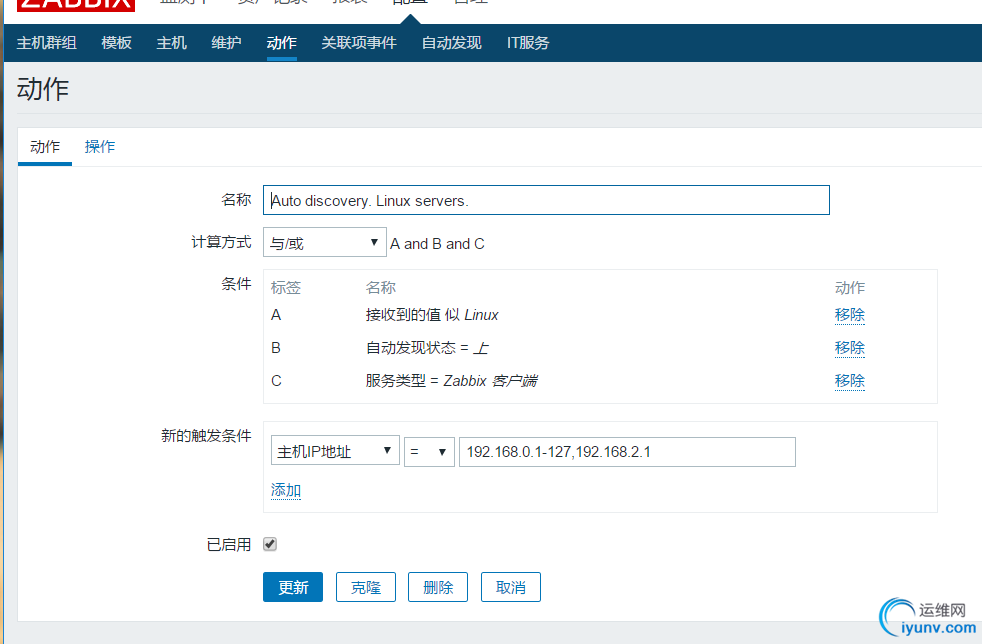Navigate to 主机群组 in the submenu

pos(46,42)
